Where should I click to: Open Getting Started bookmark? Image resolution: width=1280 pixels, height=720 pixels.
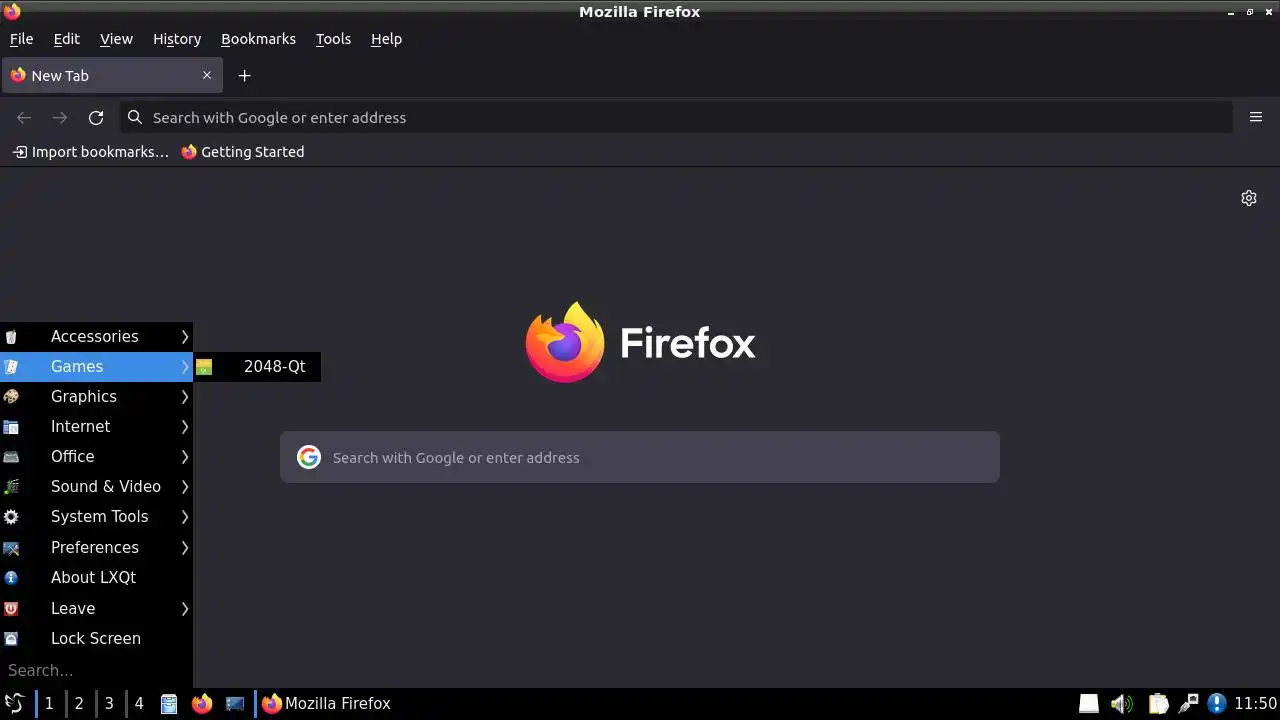[242, 152]
